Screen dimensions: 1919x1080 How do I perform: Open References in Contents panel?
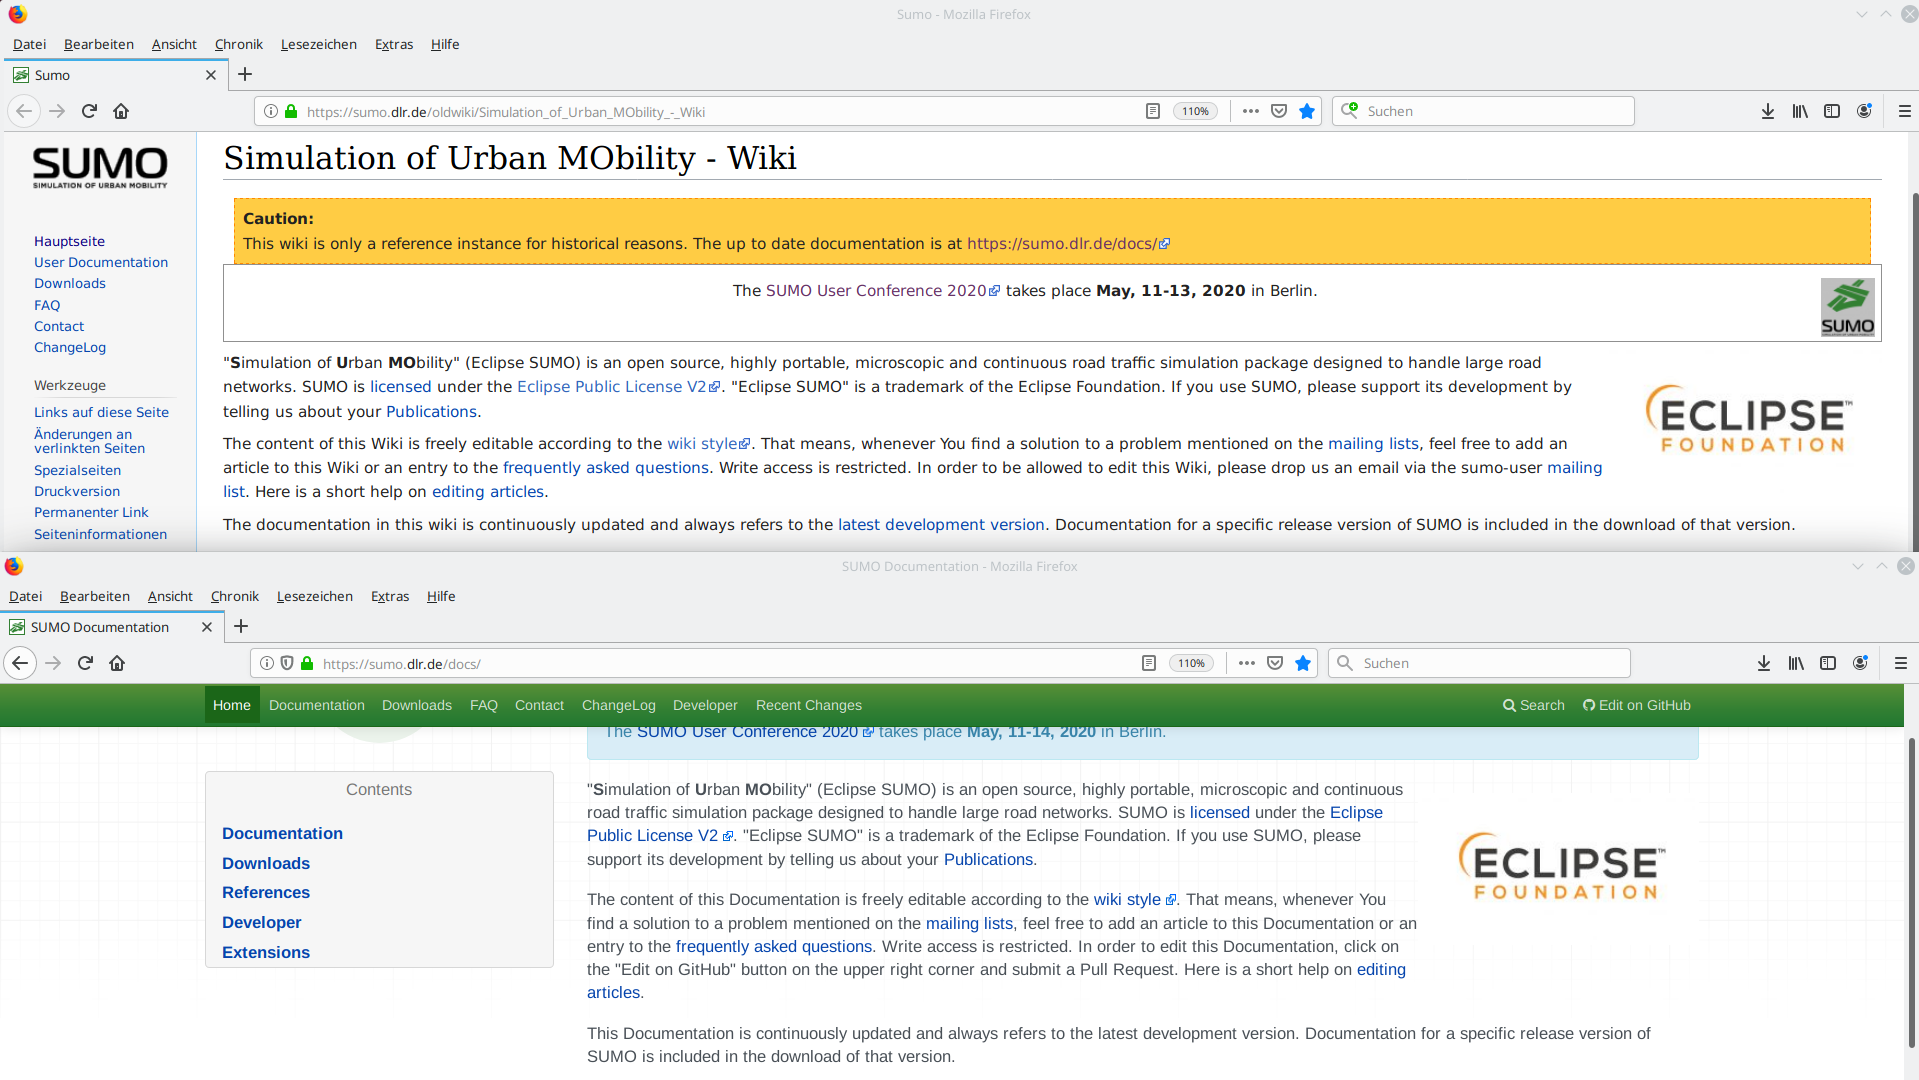point(266,892)
